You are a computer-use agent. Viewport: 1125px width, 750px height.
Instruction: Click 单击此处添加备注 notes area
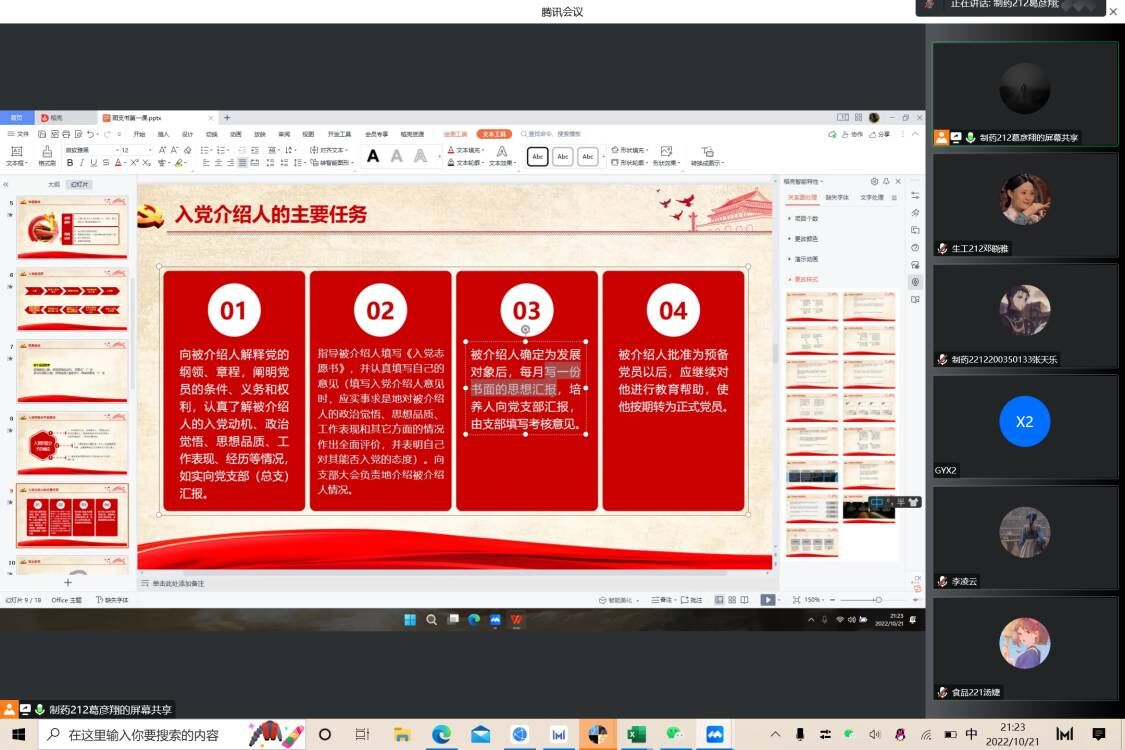(178, 583)
